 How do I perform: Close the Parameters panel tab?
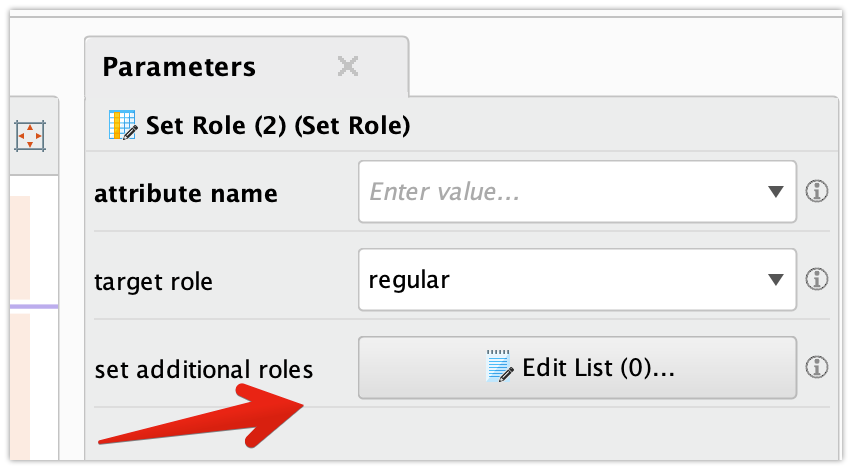[x=347, y=67]
